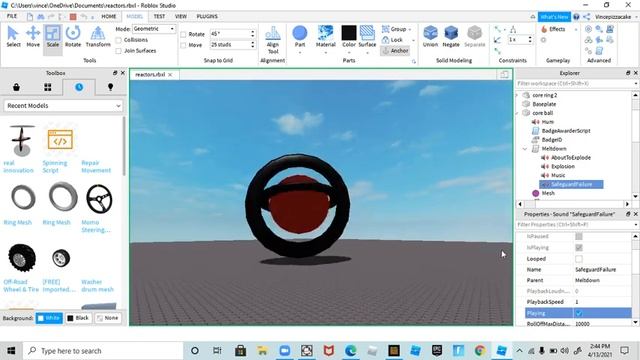Click the black Color swatch
The height and width of the screenshot is (360, 640).
coord(349,33)
